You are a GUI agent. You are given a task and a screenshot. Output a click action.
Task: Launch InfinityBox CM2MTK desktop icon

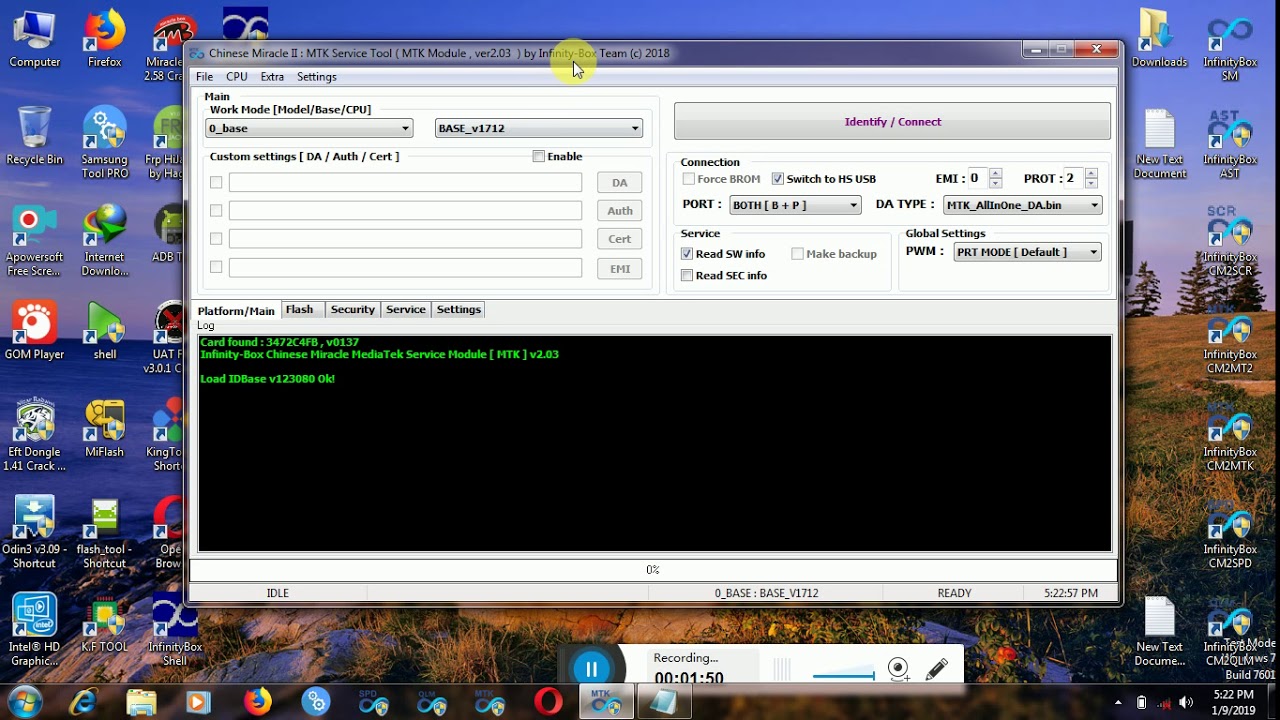pos(1230,436)
